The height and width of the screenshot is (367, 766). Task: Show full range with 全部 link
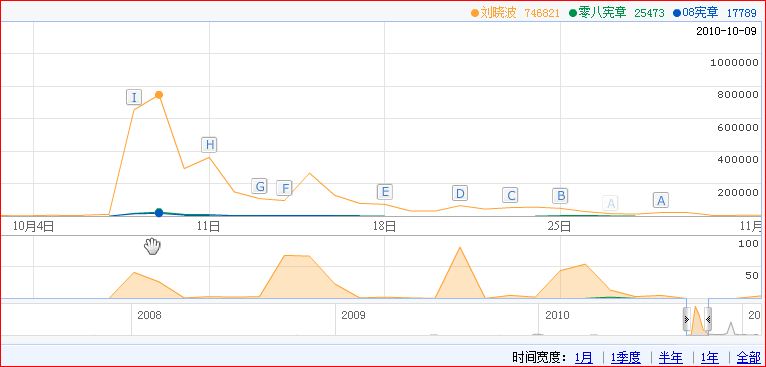[747, 358]
